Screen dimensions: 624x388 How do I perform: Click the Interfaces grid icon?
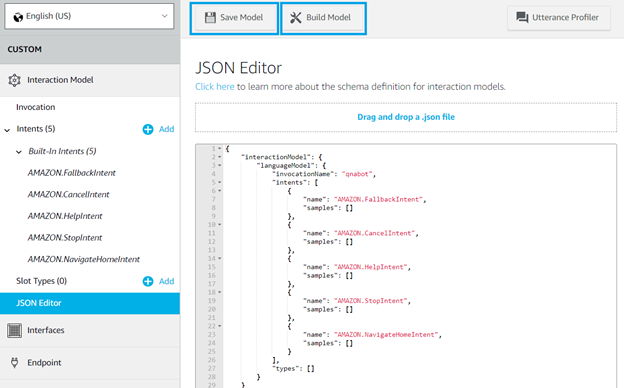click(15, 330)
